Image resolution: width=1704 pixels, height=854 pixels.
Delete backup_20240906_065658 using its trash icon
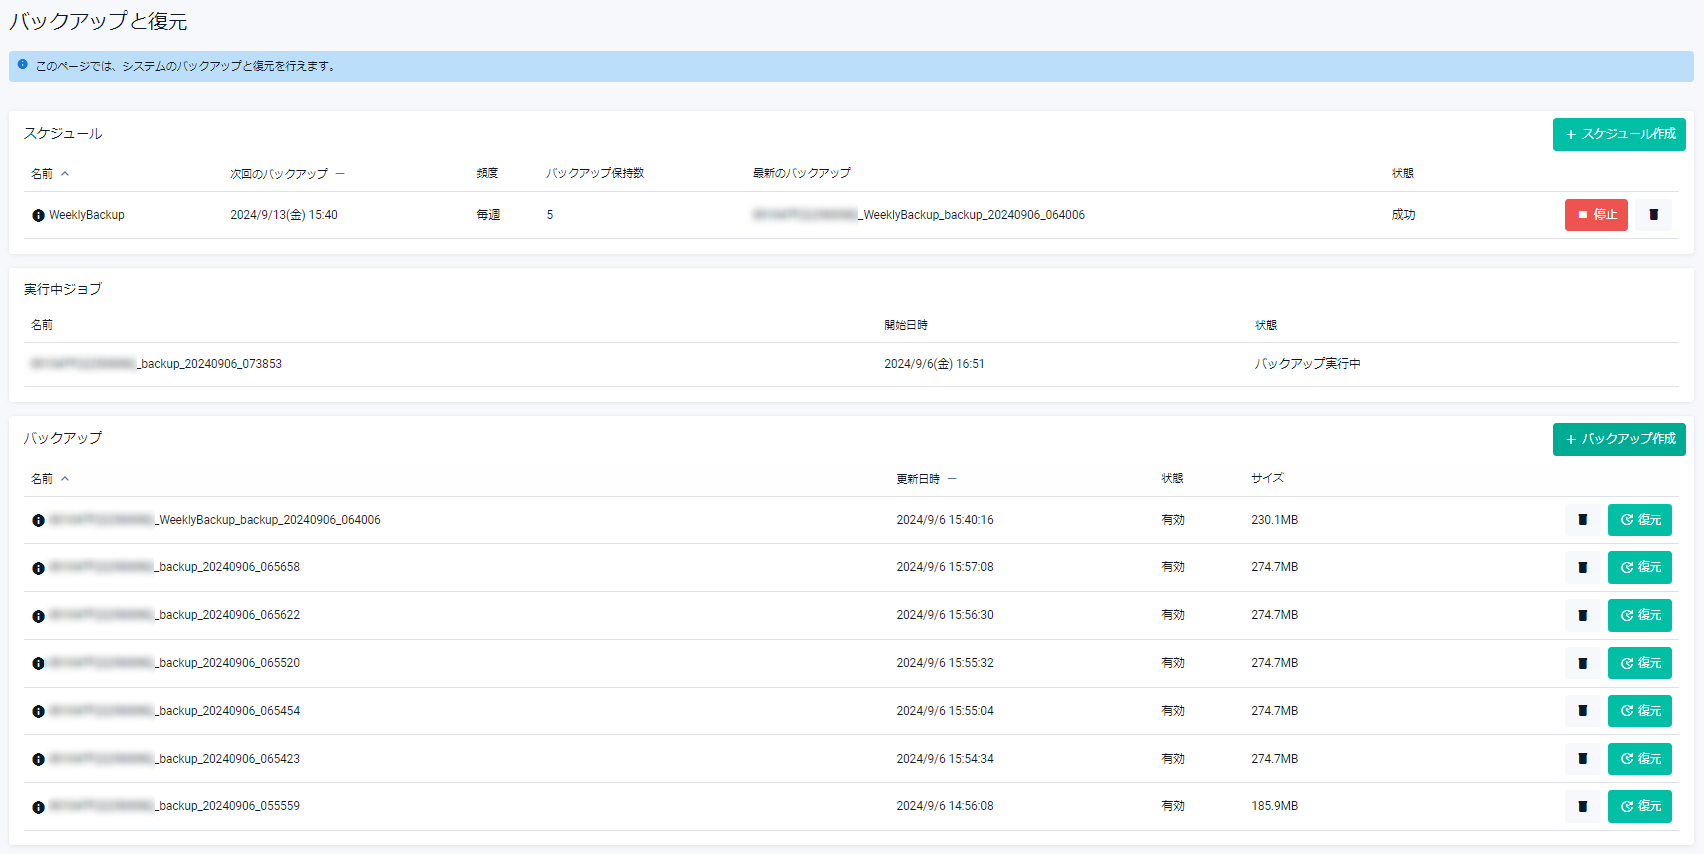click(1582, 567)
